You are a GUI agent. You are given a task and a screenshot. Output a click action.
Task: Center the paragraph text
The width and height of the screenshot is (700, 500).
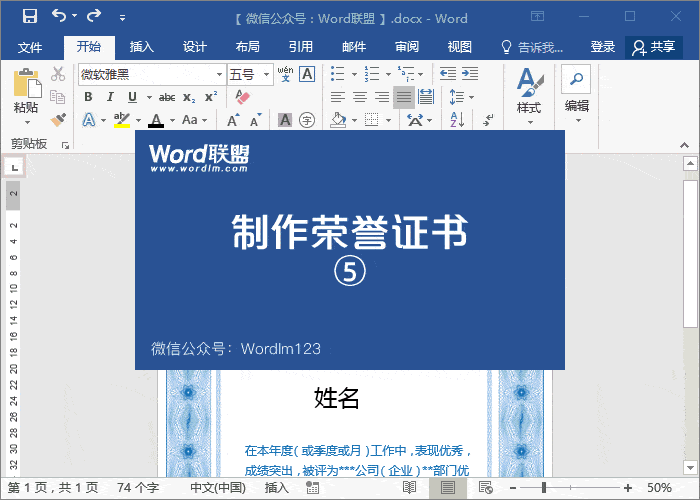360,97
